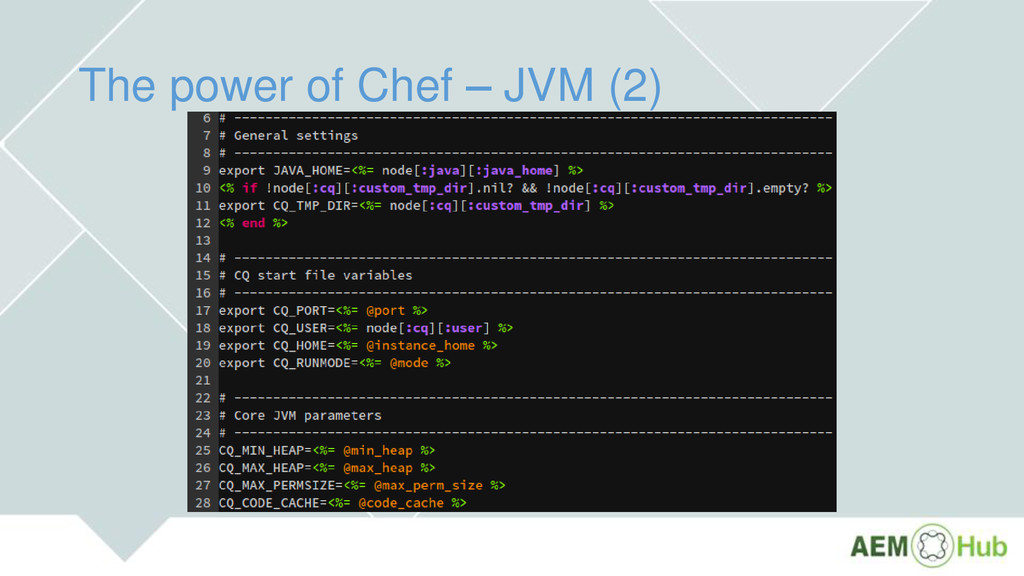Select the 'CQ_MAX_PERMSIZE=' line

click(362, 486)
